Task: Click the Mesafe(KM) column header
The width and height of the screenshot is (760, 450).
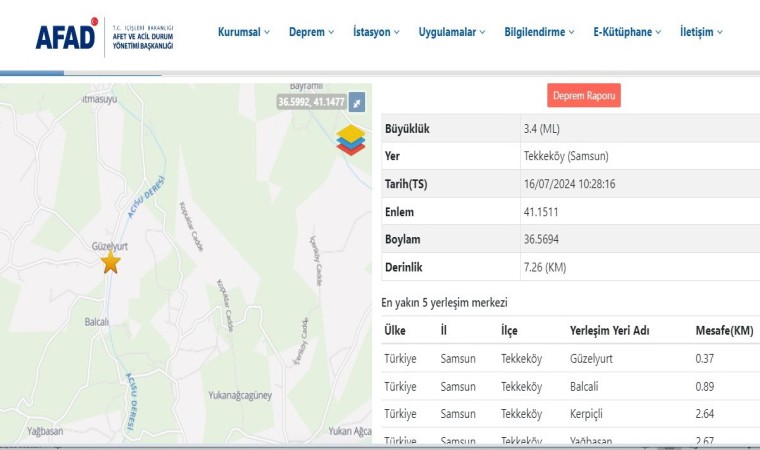Action: pos(724,331)
